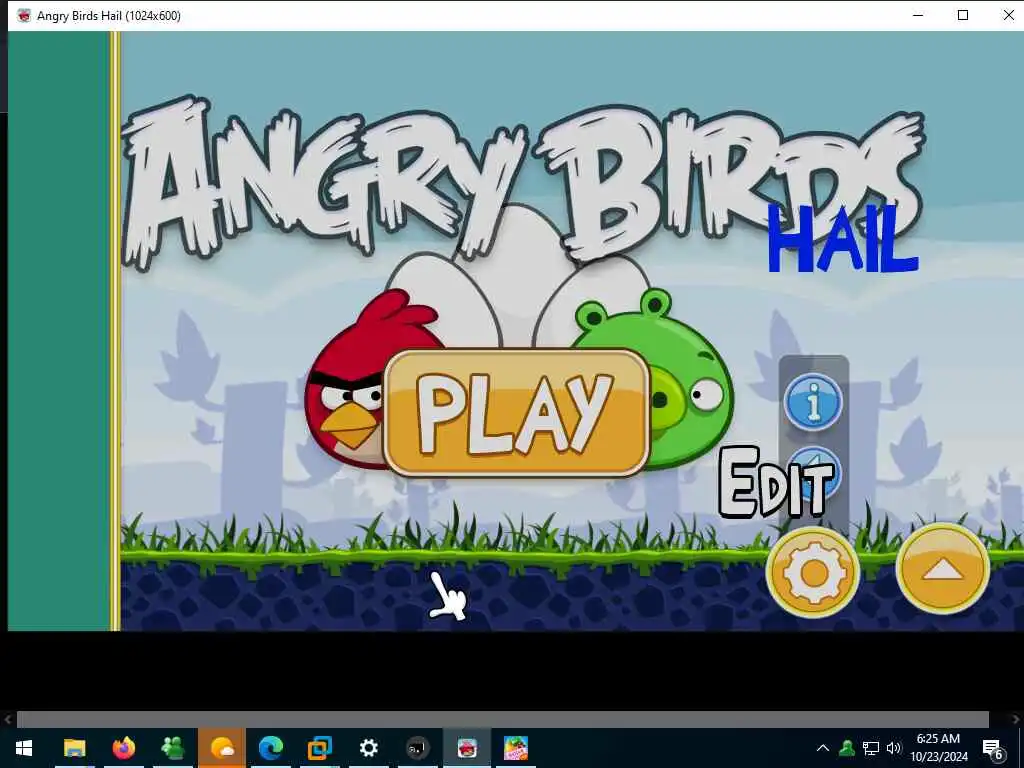This screenshot has height=768, width=1024.
Task: Launch Microsoft Edge from the taskbar
Action: [271, 748]
